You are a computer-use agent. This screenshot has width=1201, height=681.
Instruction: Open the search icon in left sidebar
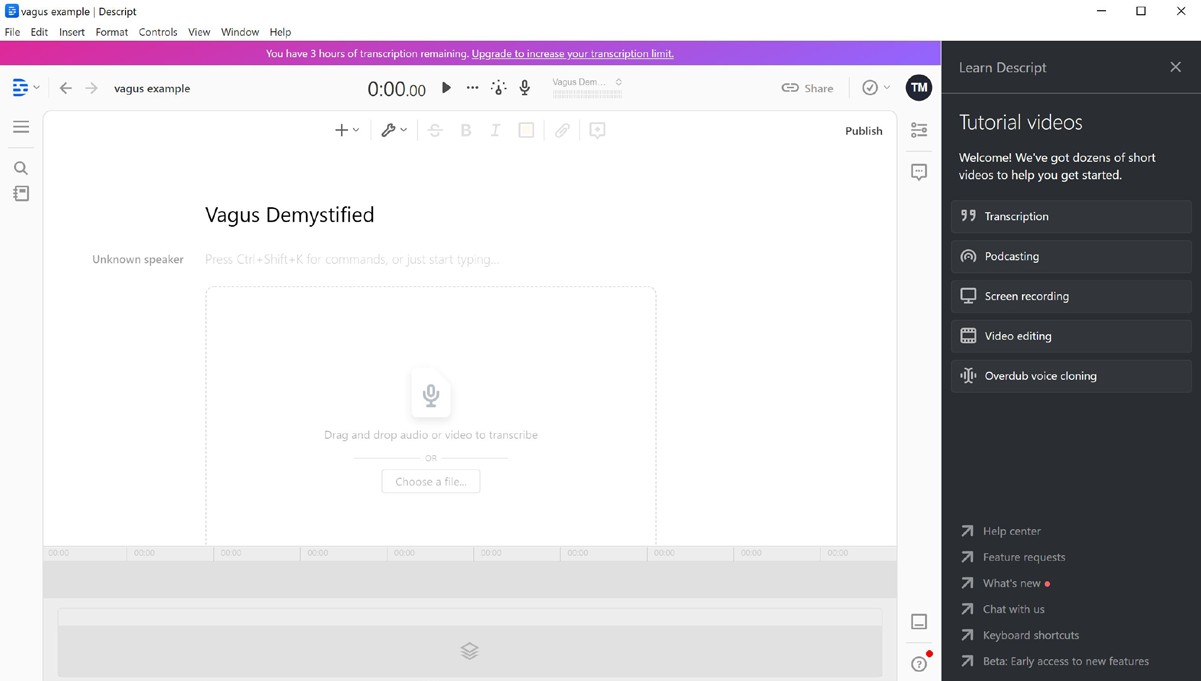click(x=21, y=168)
